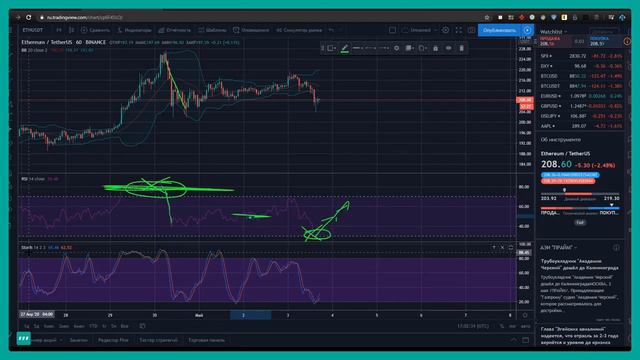Clone drawing with copy icon
Viewport: 640px width, 360px height.
point(422,48)
